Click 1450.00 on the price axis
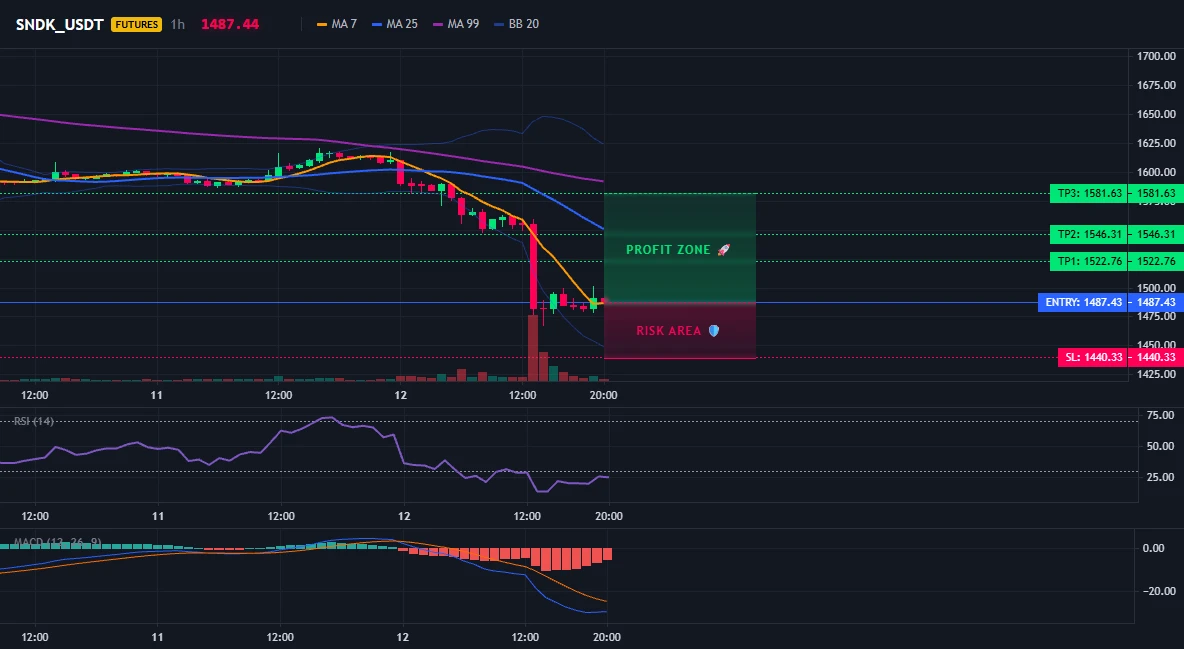 [x=1156, y=344]
